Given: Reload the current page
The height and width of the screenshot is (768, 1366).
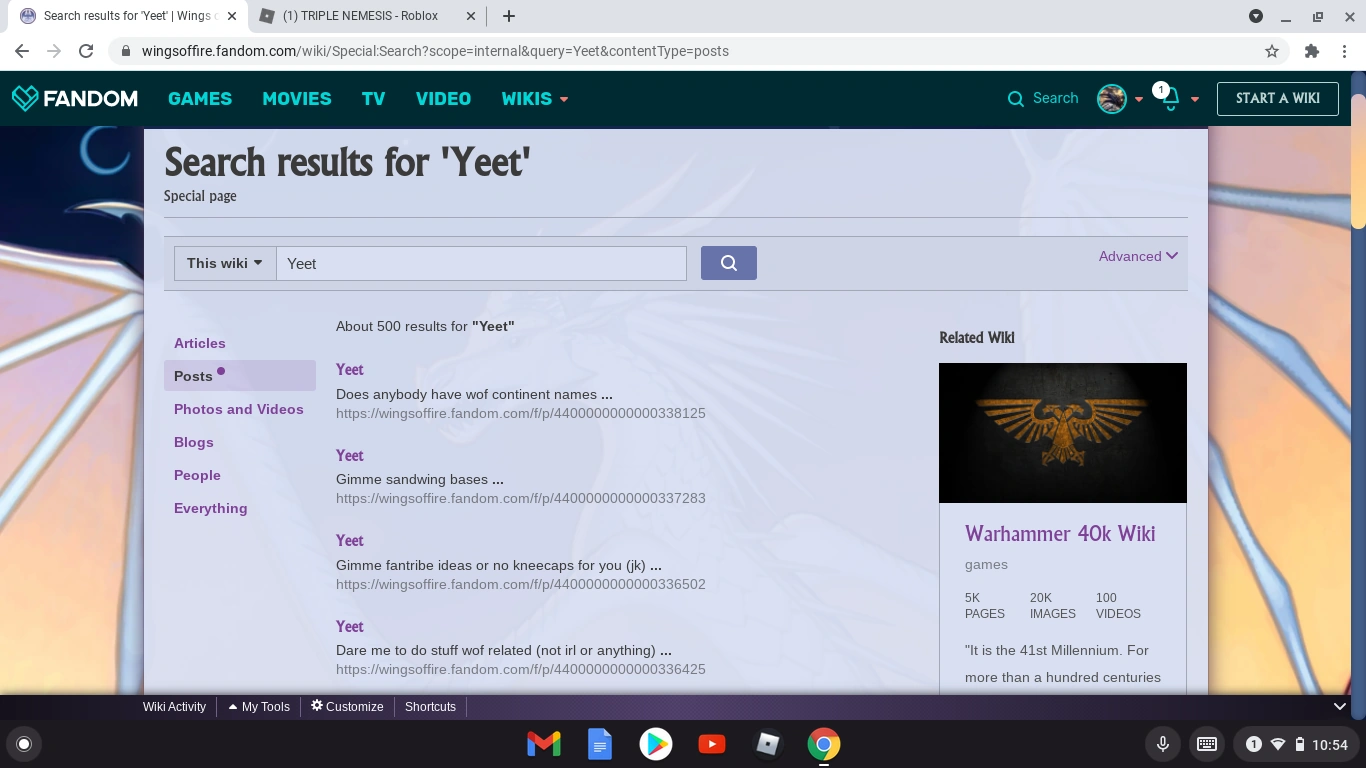Looking at the screenshot, I should pos(85,50).
